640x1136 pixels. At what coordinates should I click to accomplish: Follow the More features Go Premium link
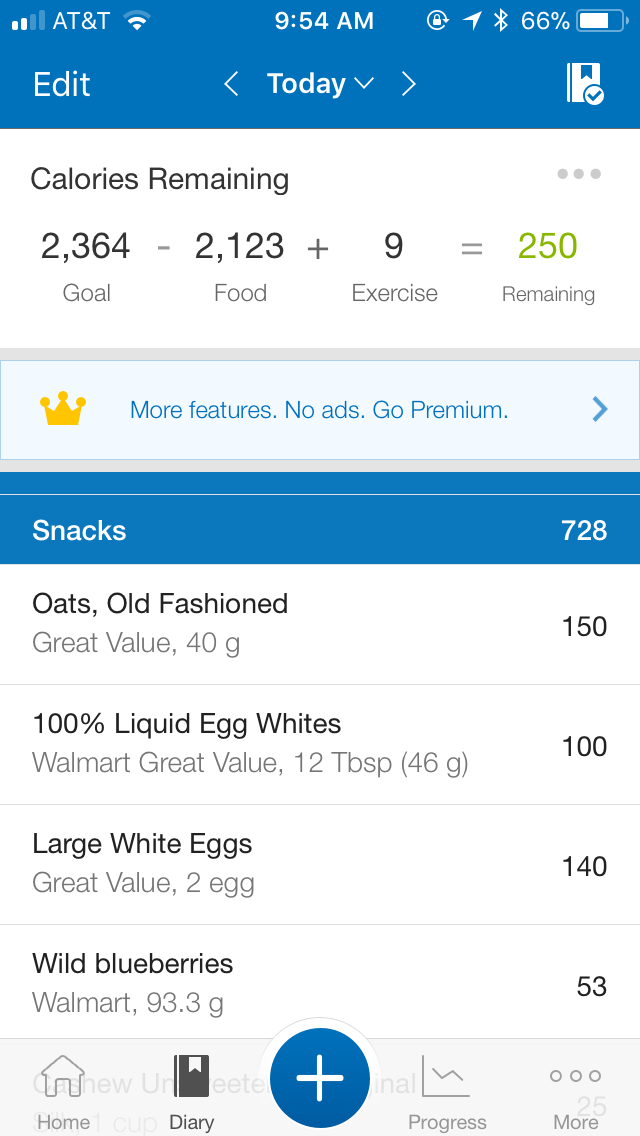click(x=319, y=410)
